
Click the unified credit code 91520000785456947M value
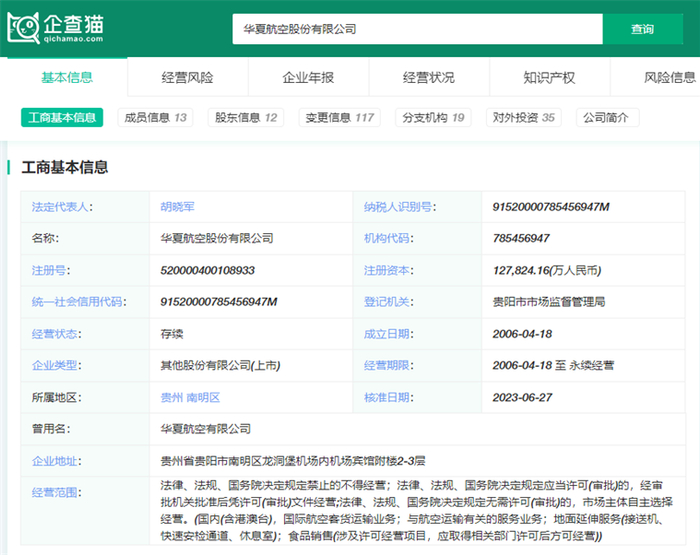click(x=218, y=302)
